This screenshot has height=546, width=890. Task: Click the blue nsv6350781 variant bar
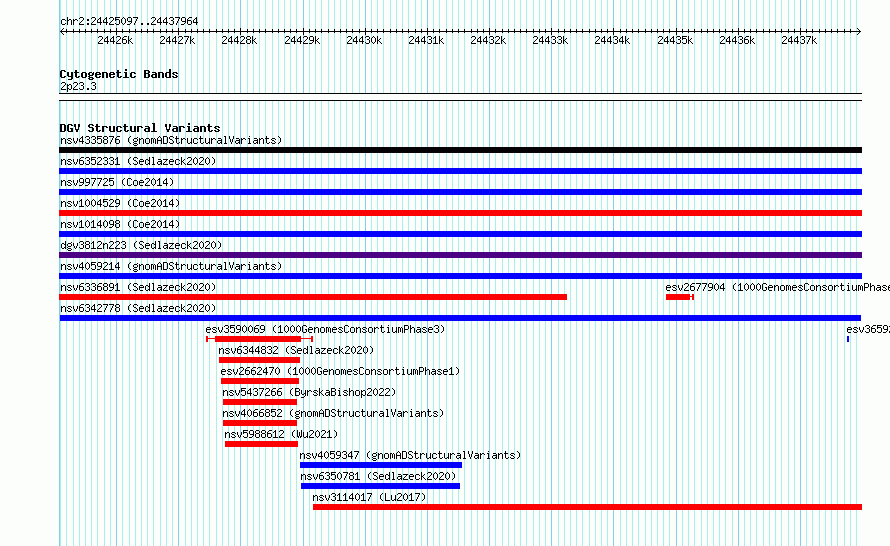tap(380, 486)
